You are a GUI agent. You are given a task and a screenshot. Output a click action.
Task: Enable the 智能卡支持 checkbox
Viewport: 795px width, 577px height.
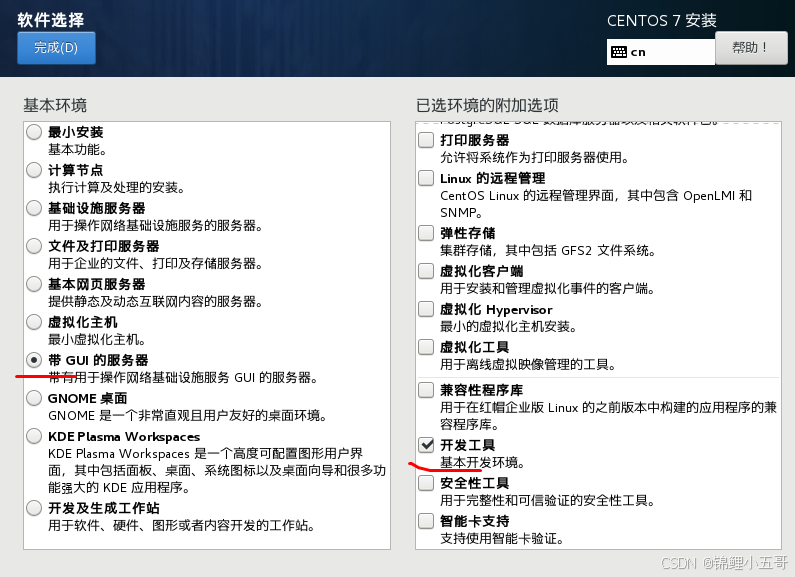tap(426, 521)
